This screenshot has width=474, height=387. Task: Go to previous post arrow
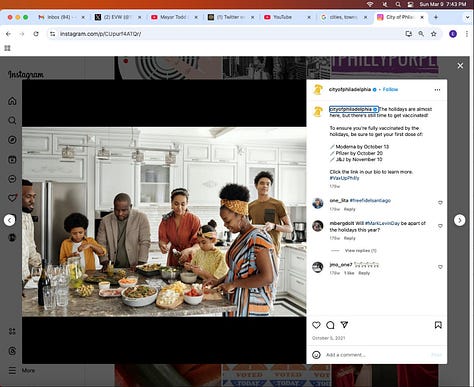click(10, 220)
